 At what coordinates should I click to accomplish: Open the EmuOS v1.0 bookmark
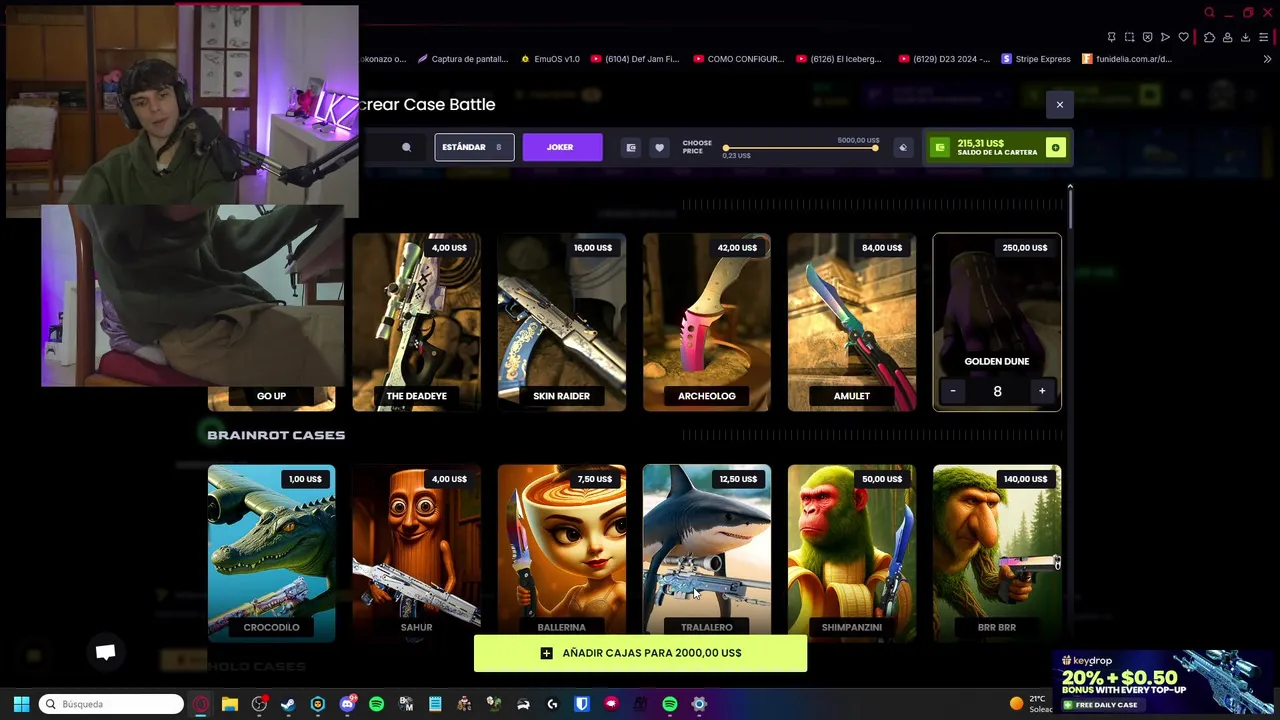(550, 59)
